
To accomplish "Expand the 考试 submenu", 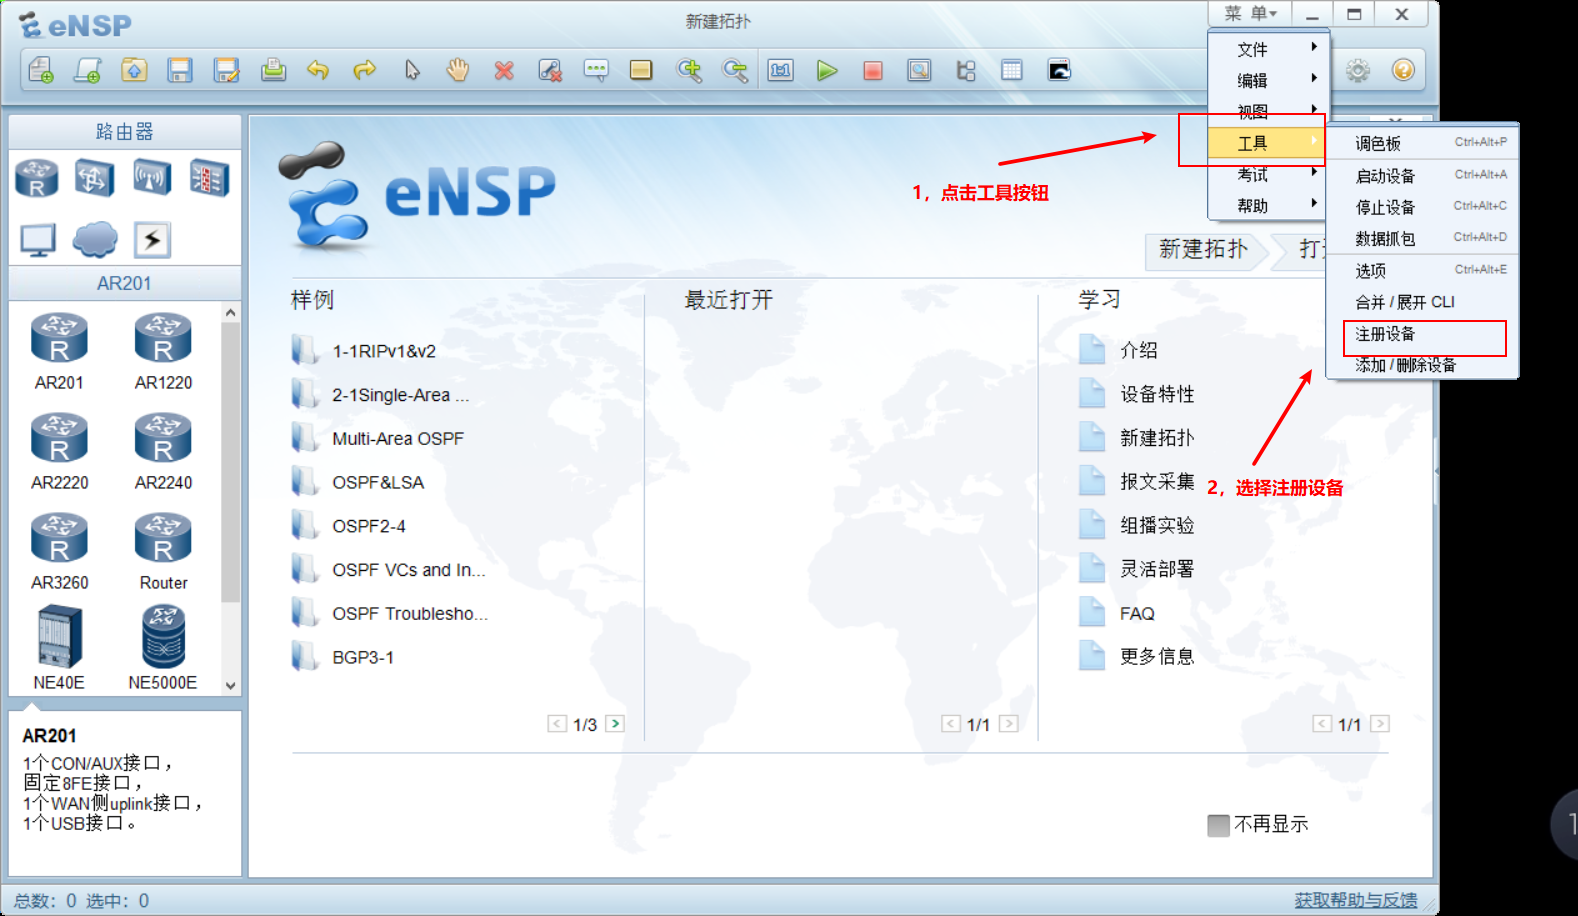I will [1267, 174].
